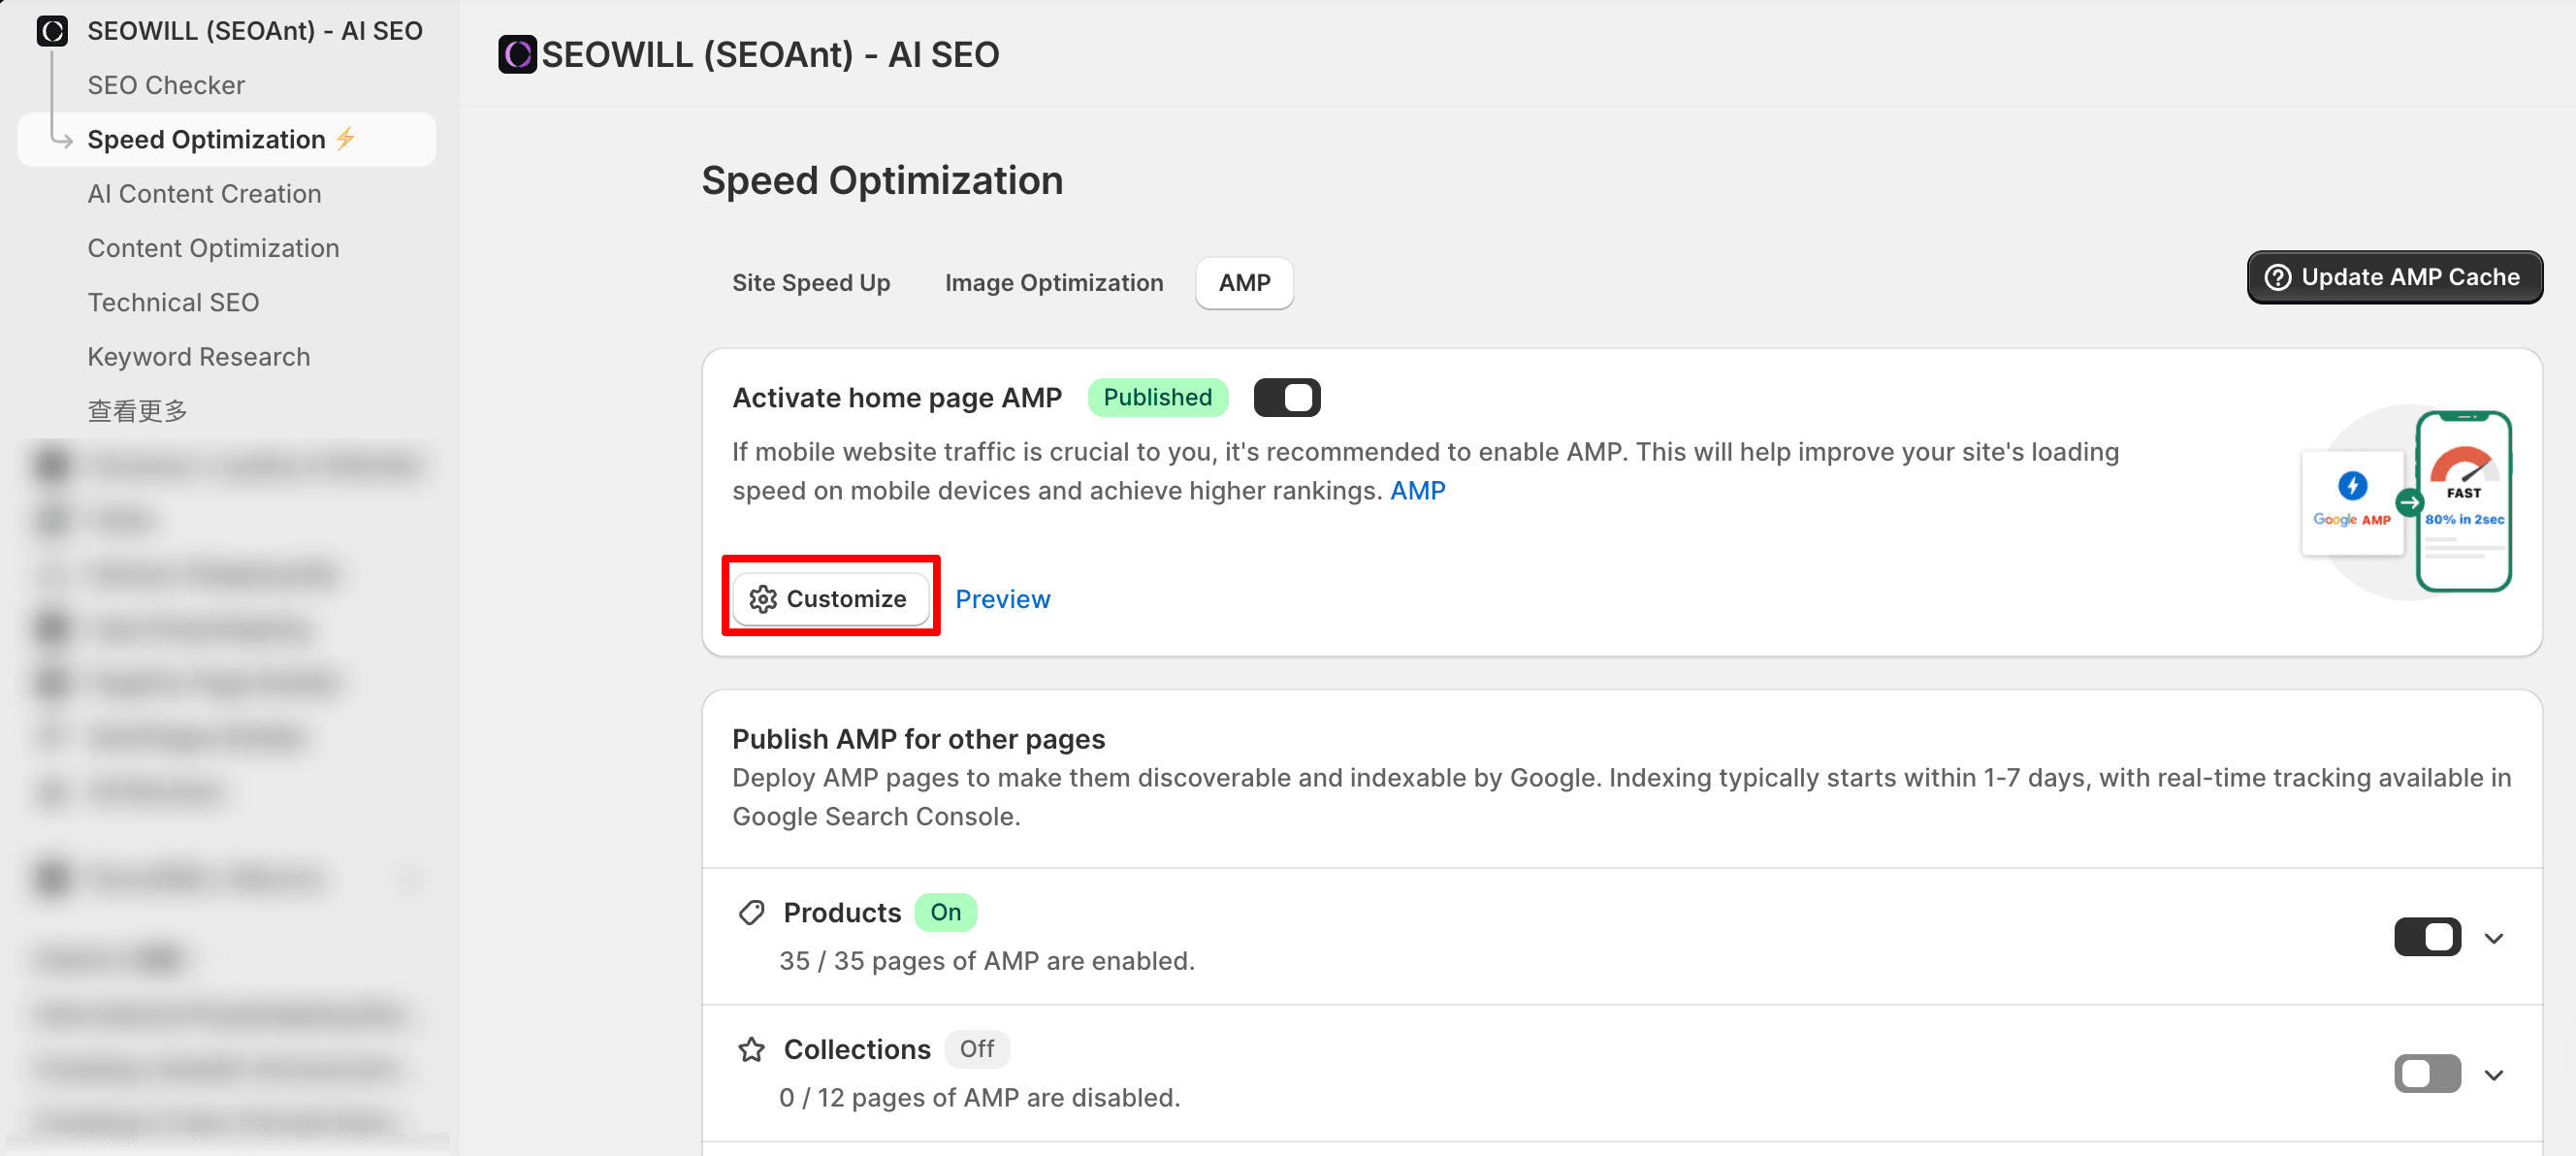Open 查看更多 to show more items

137,411
